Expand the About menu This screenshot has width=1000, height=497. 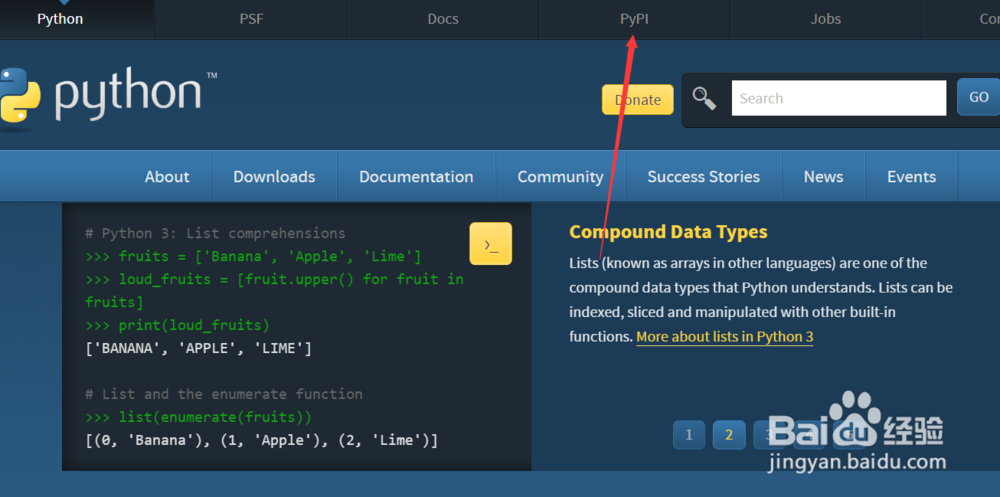point(167,177)
